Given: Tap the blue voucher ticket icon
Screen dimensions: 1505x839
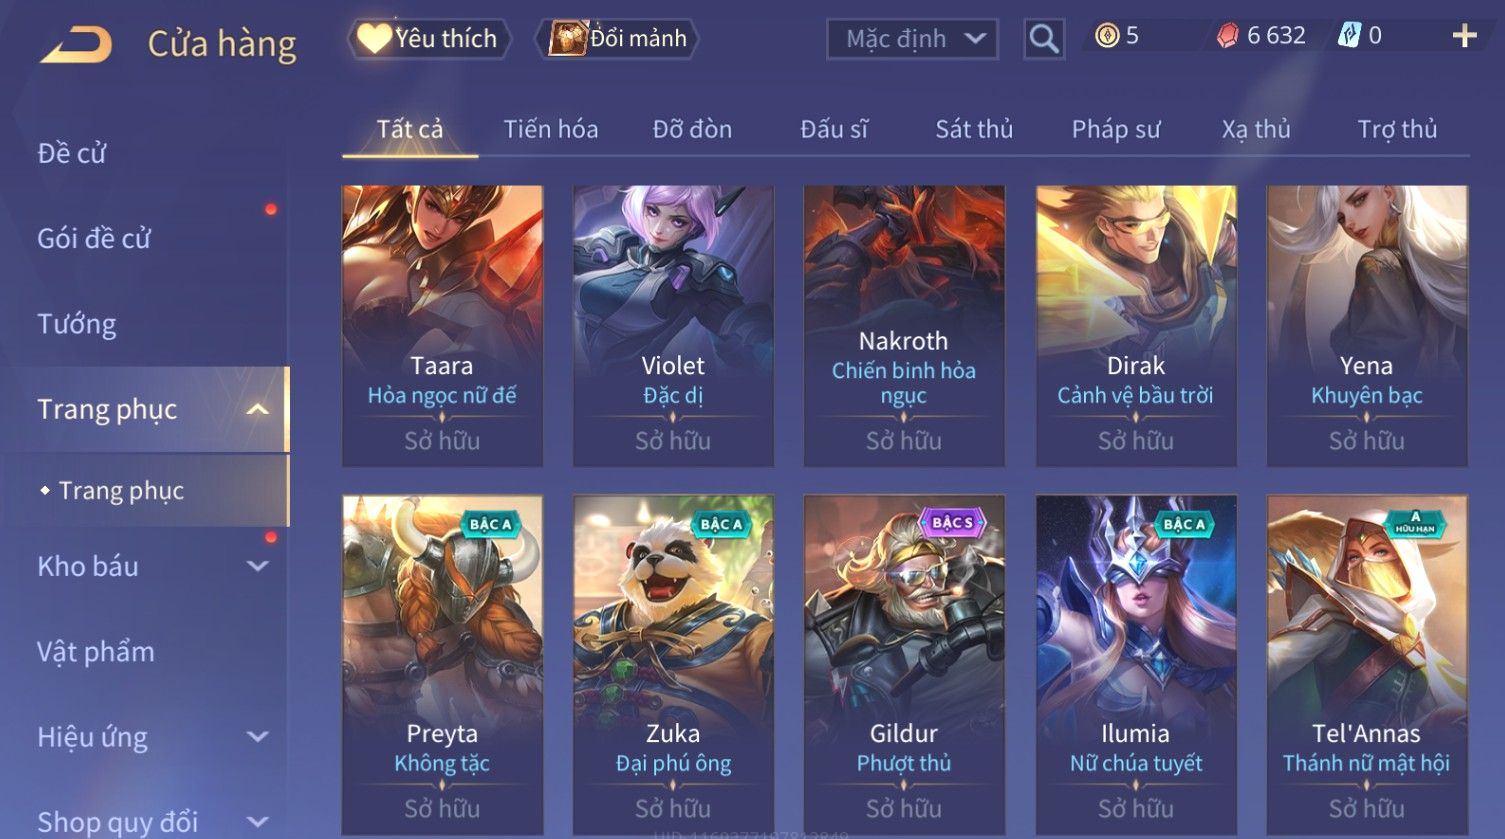Looking at the screenshot, I should coord(1349,37).
